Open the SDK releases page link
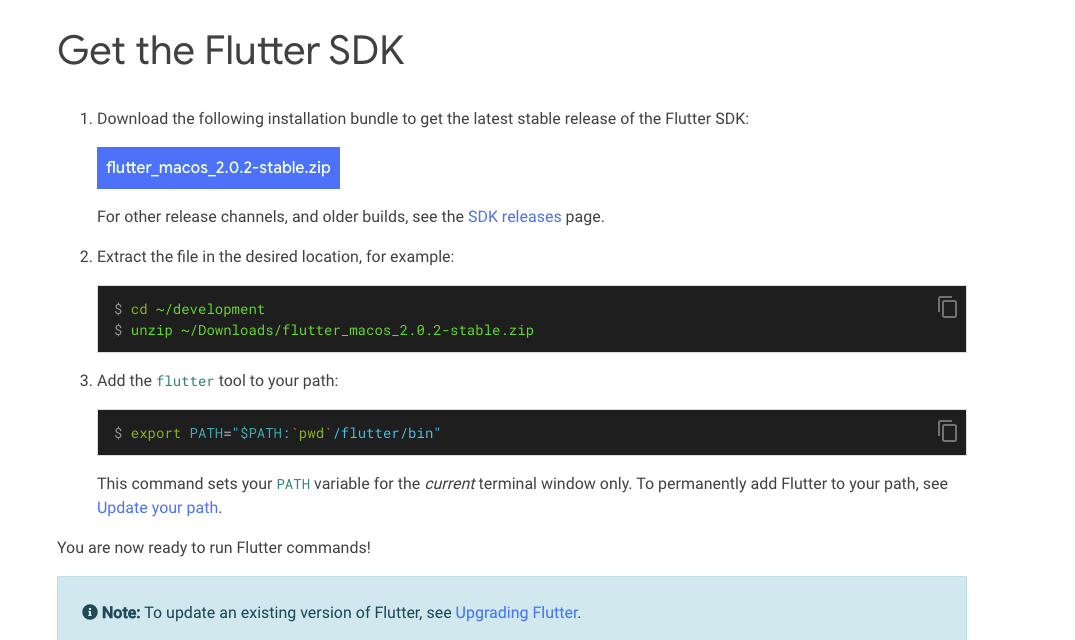 [x=514, y=217]
